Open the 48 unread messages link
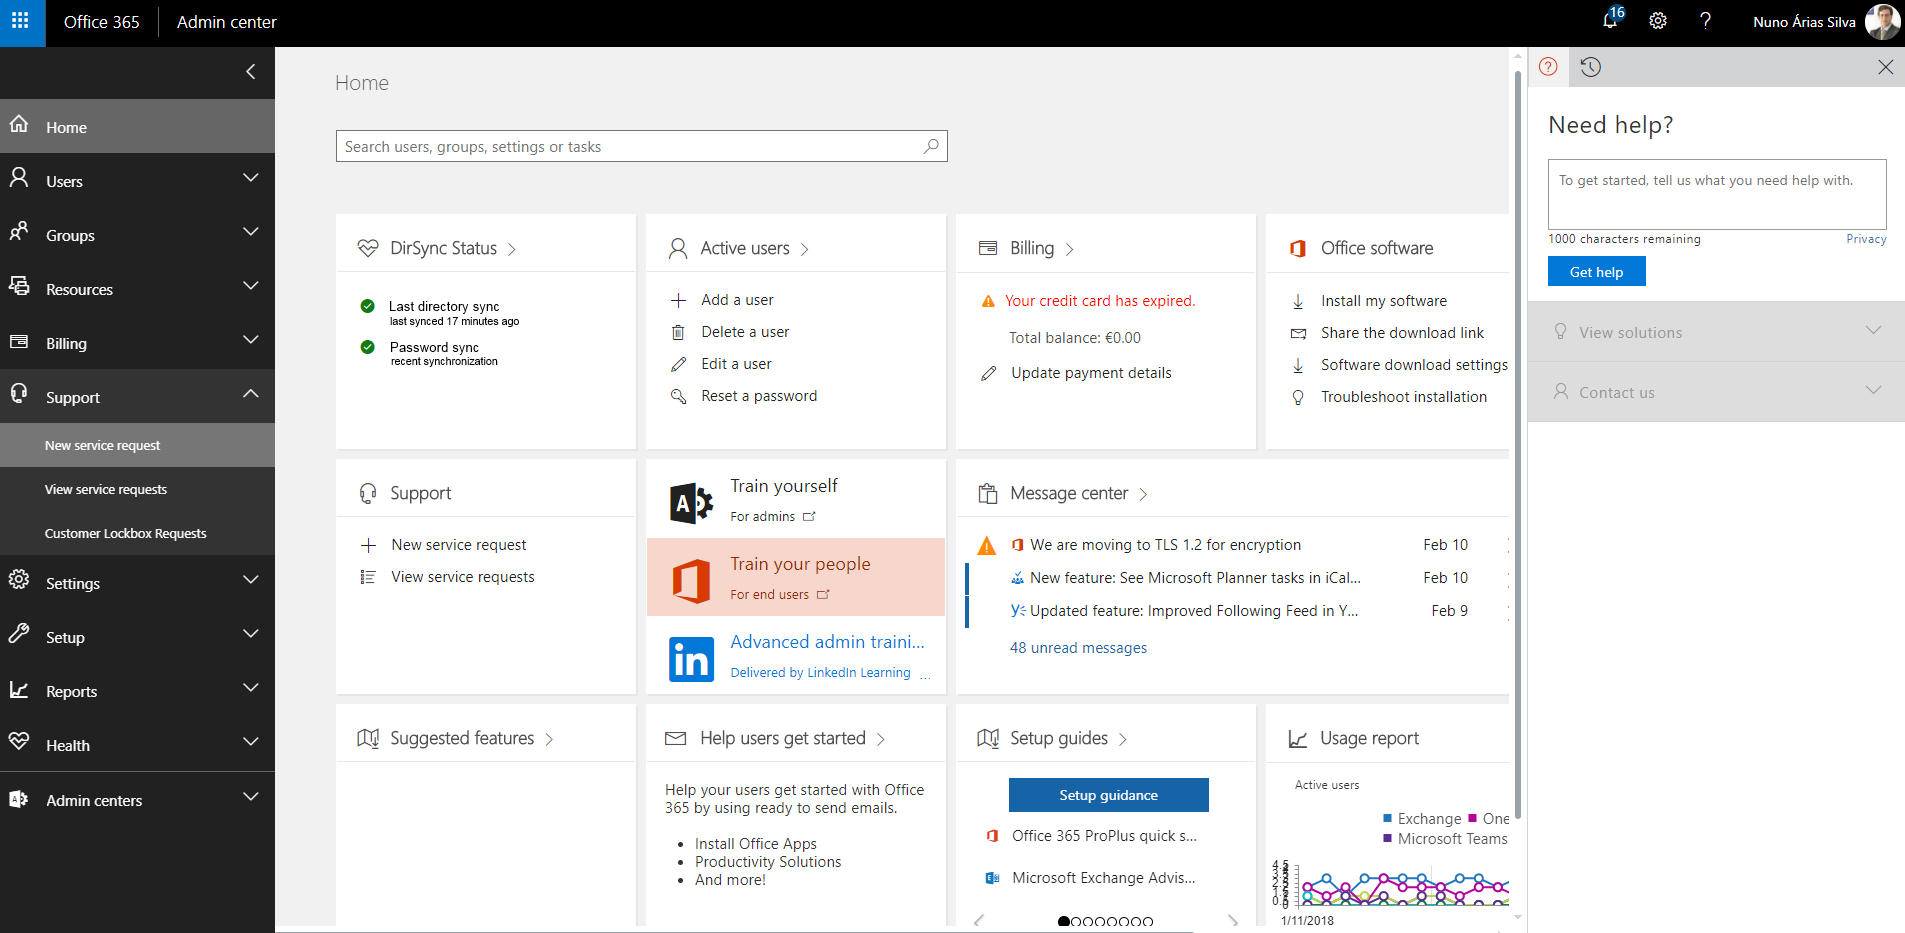This screenshot has height=933, width=1905. pos(1078,648)
